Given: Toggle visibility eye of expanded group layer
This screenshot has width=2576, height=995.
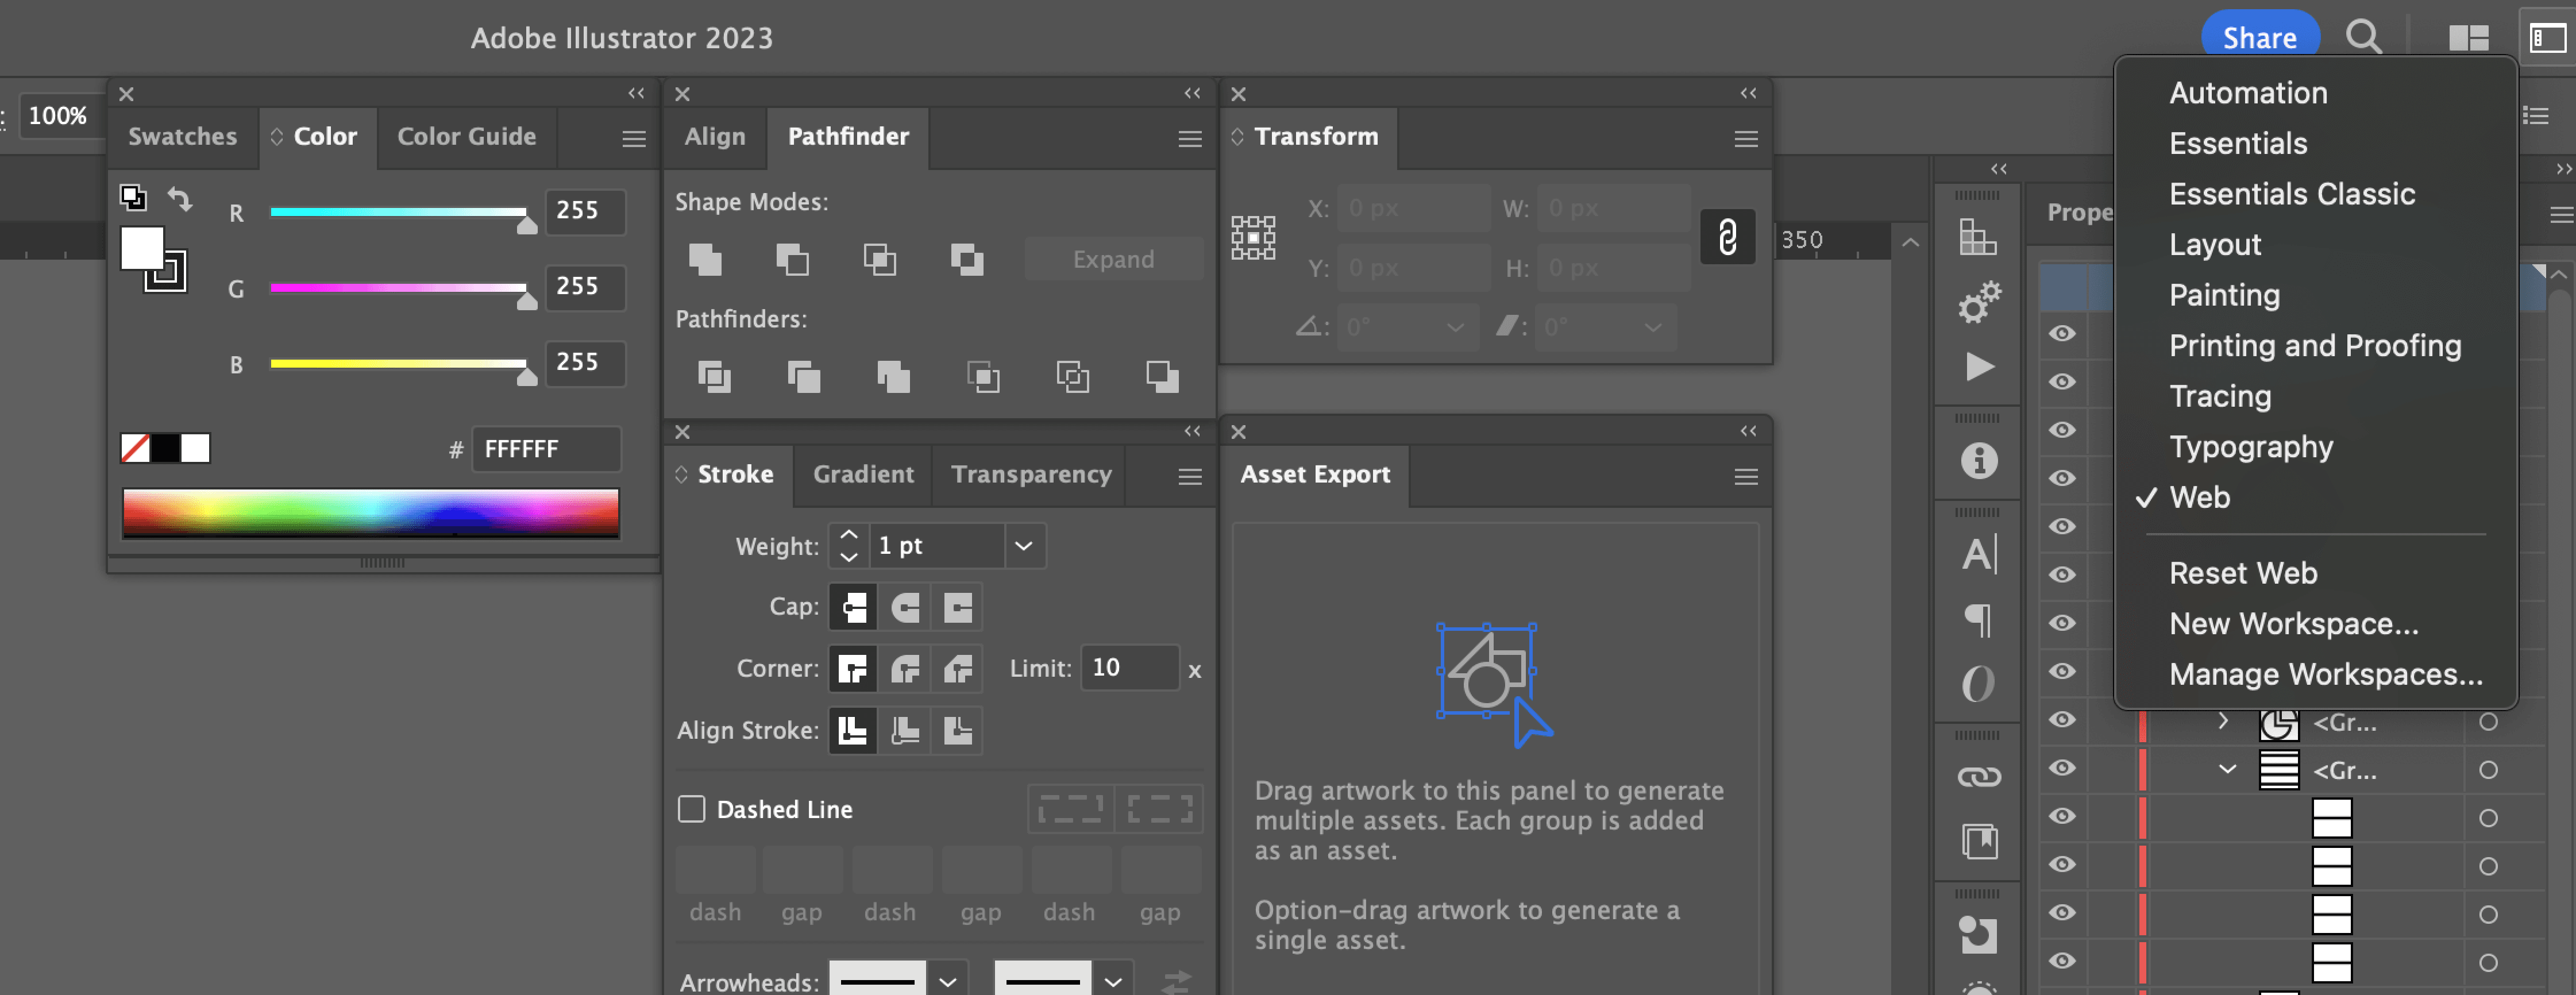Looking at the screenshot, I should pyautogui.click(x=2062, y=769).
